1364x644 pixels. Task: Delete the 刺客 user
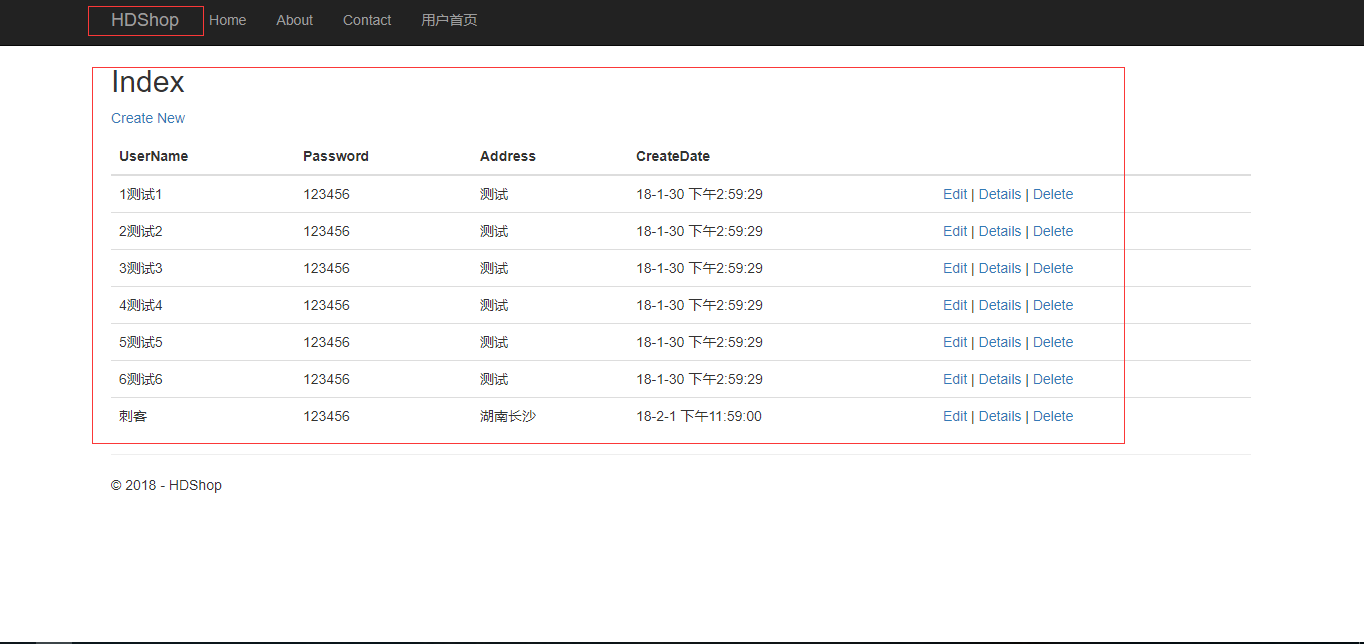[x=1053, y=416]
